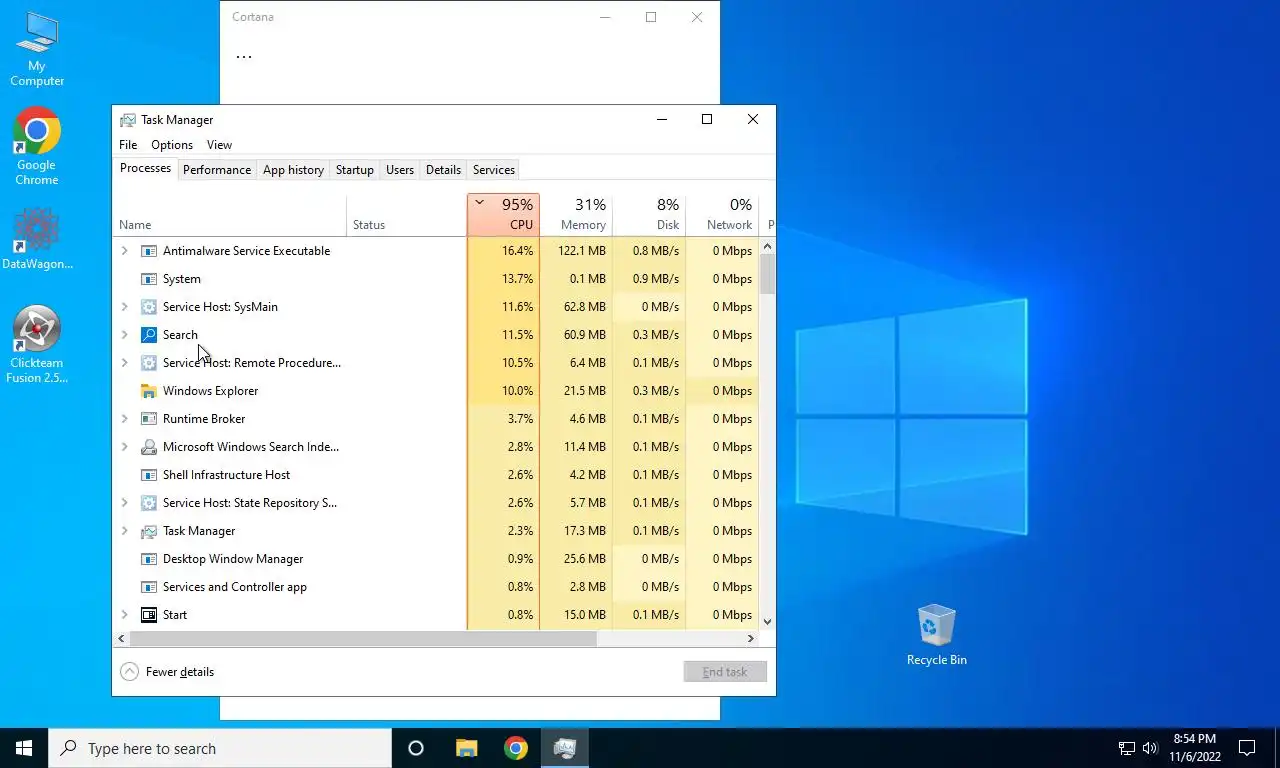Select the Clickteam Fusion 2.5 desktop shortcut

click(x=37, y=345)
